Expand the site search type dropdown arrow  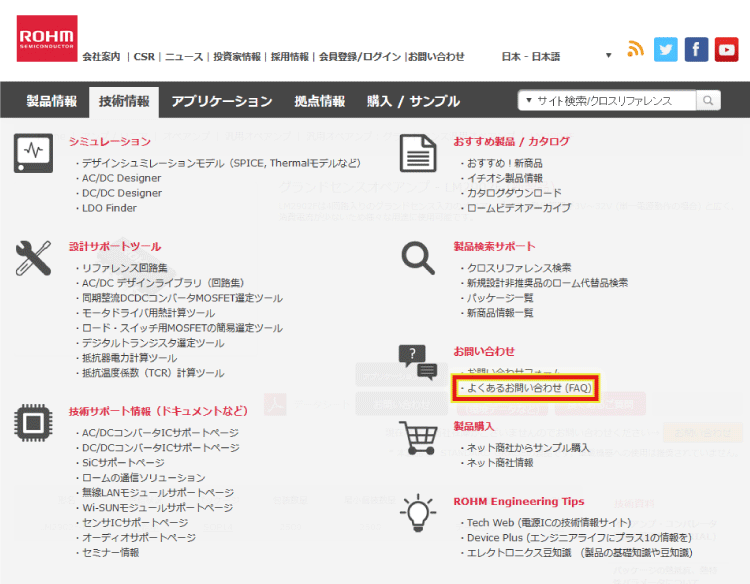coord(529,100)
